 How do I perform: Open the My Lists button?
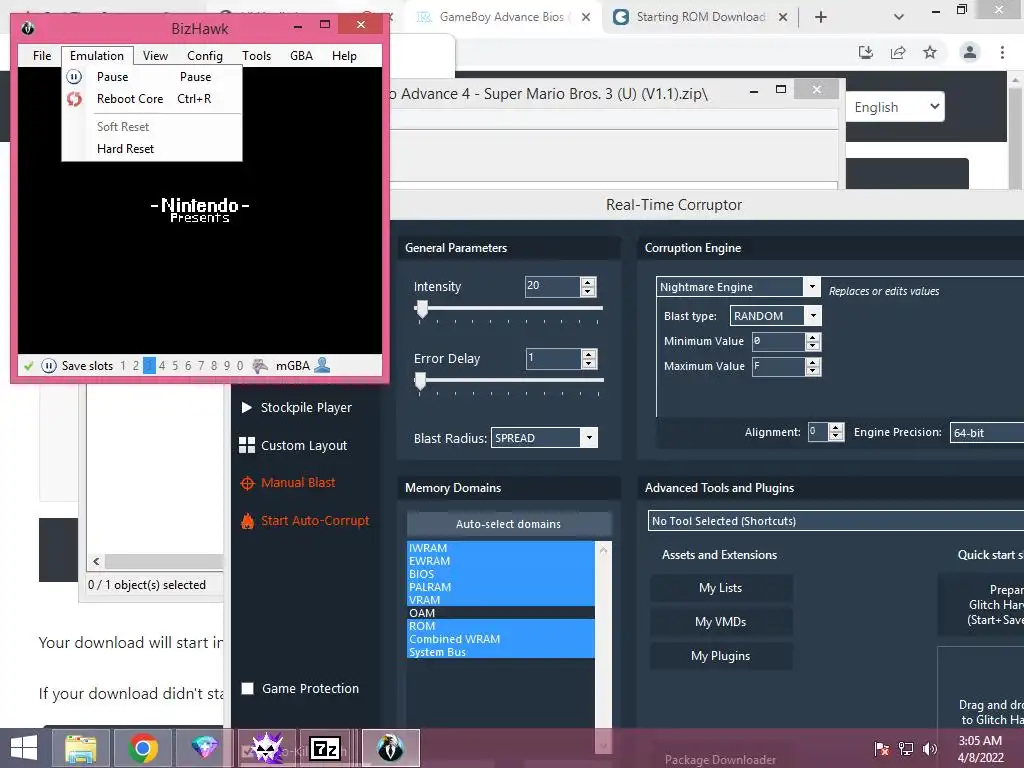pyautogui.click(x=721, y=588)
